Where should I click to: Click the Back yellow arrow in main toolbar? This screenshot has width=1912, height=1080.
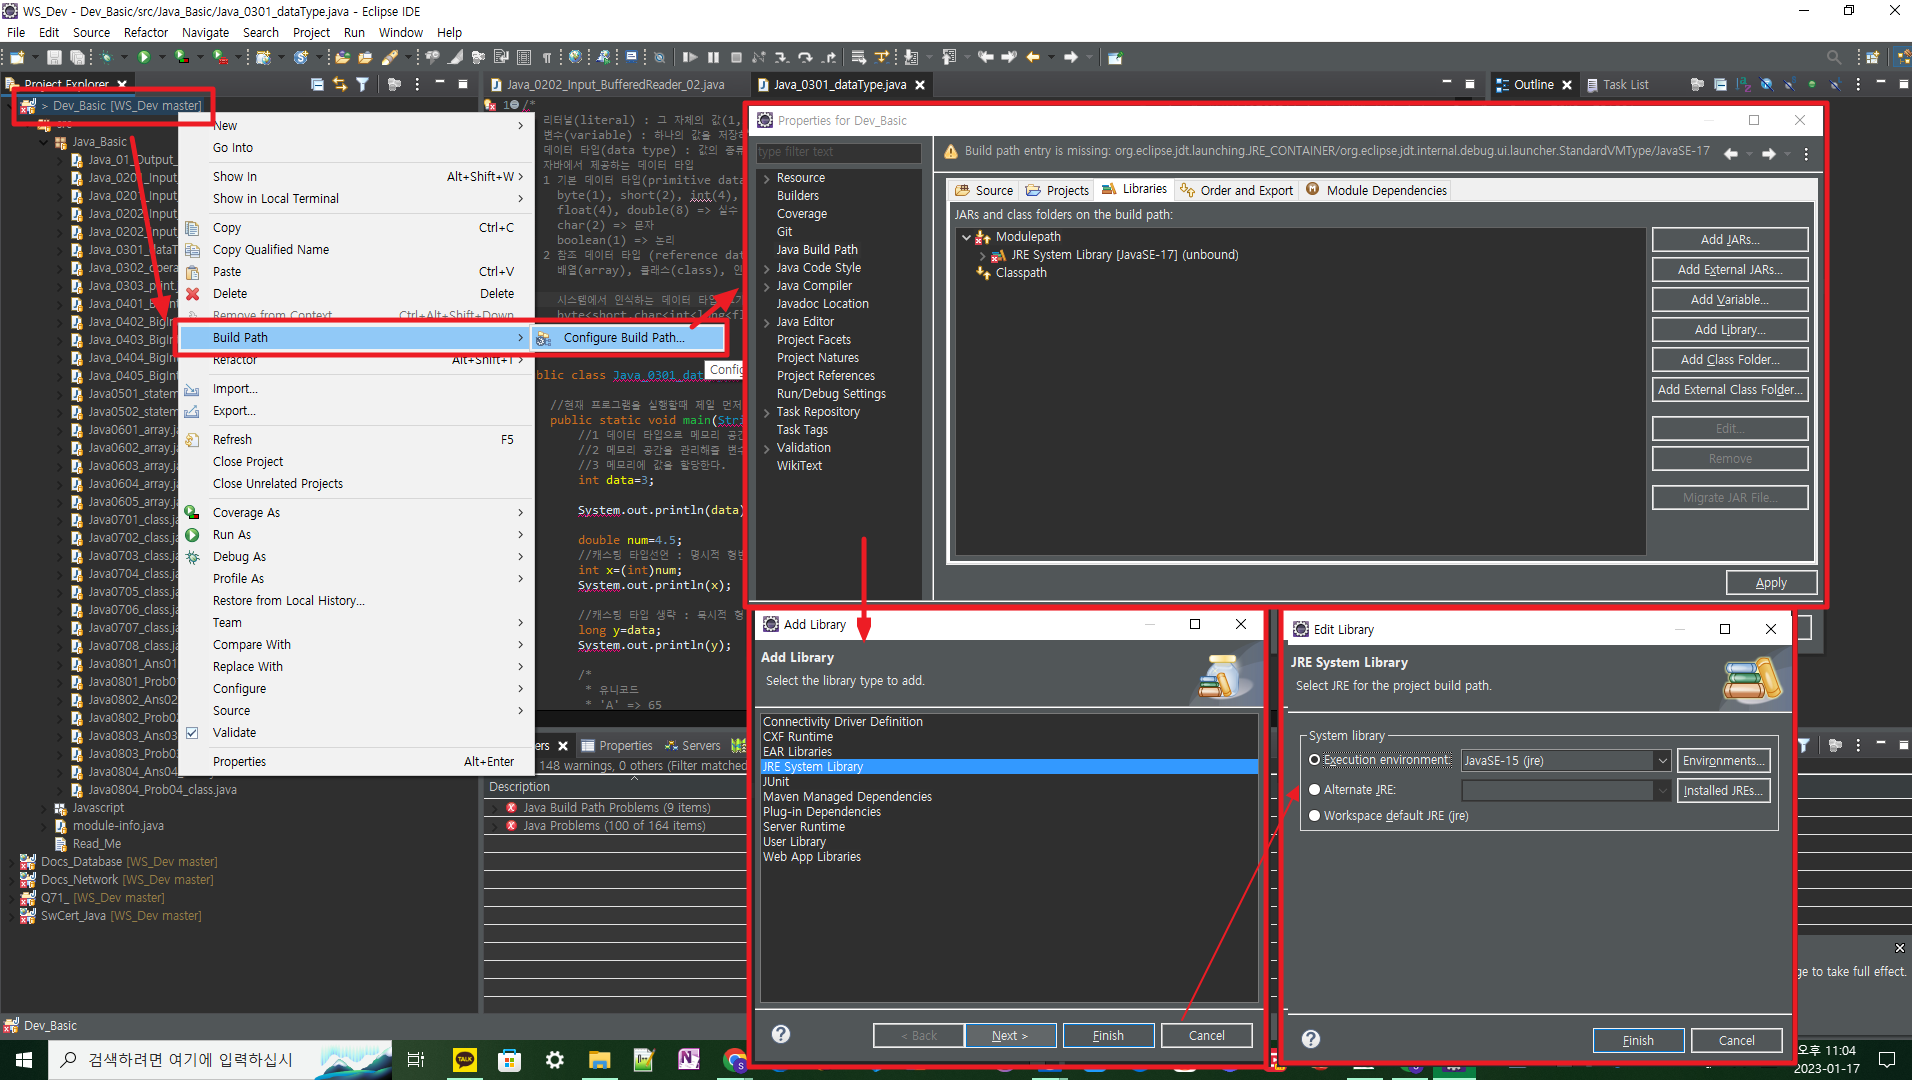[x=1033, y=58]
